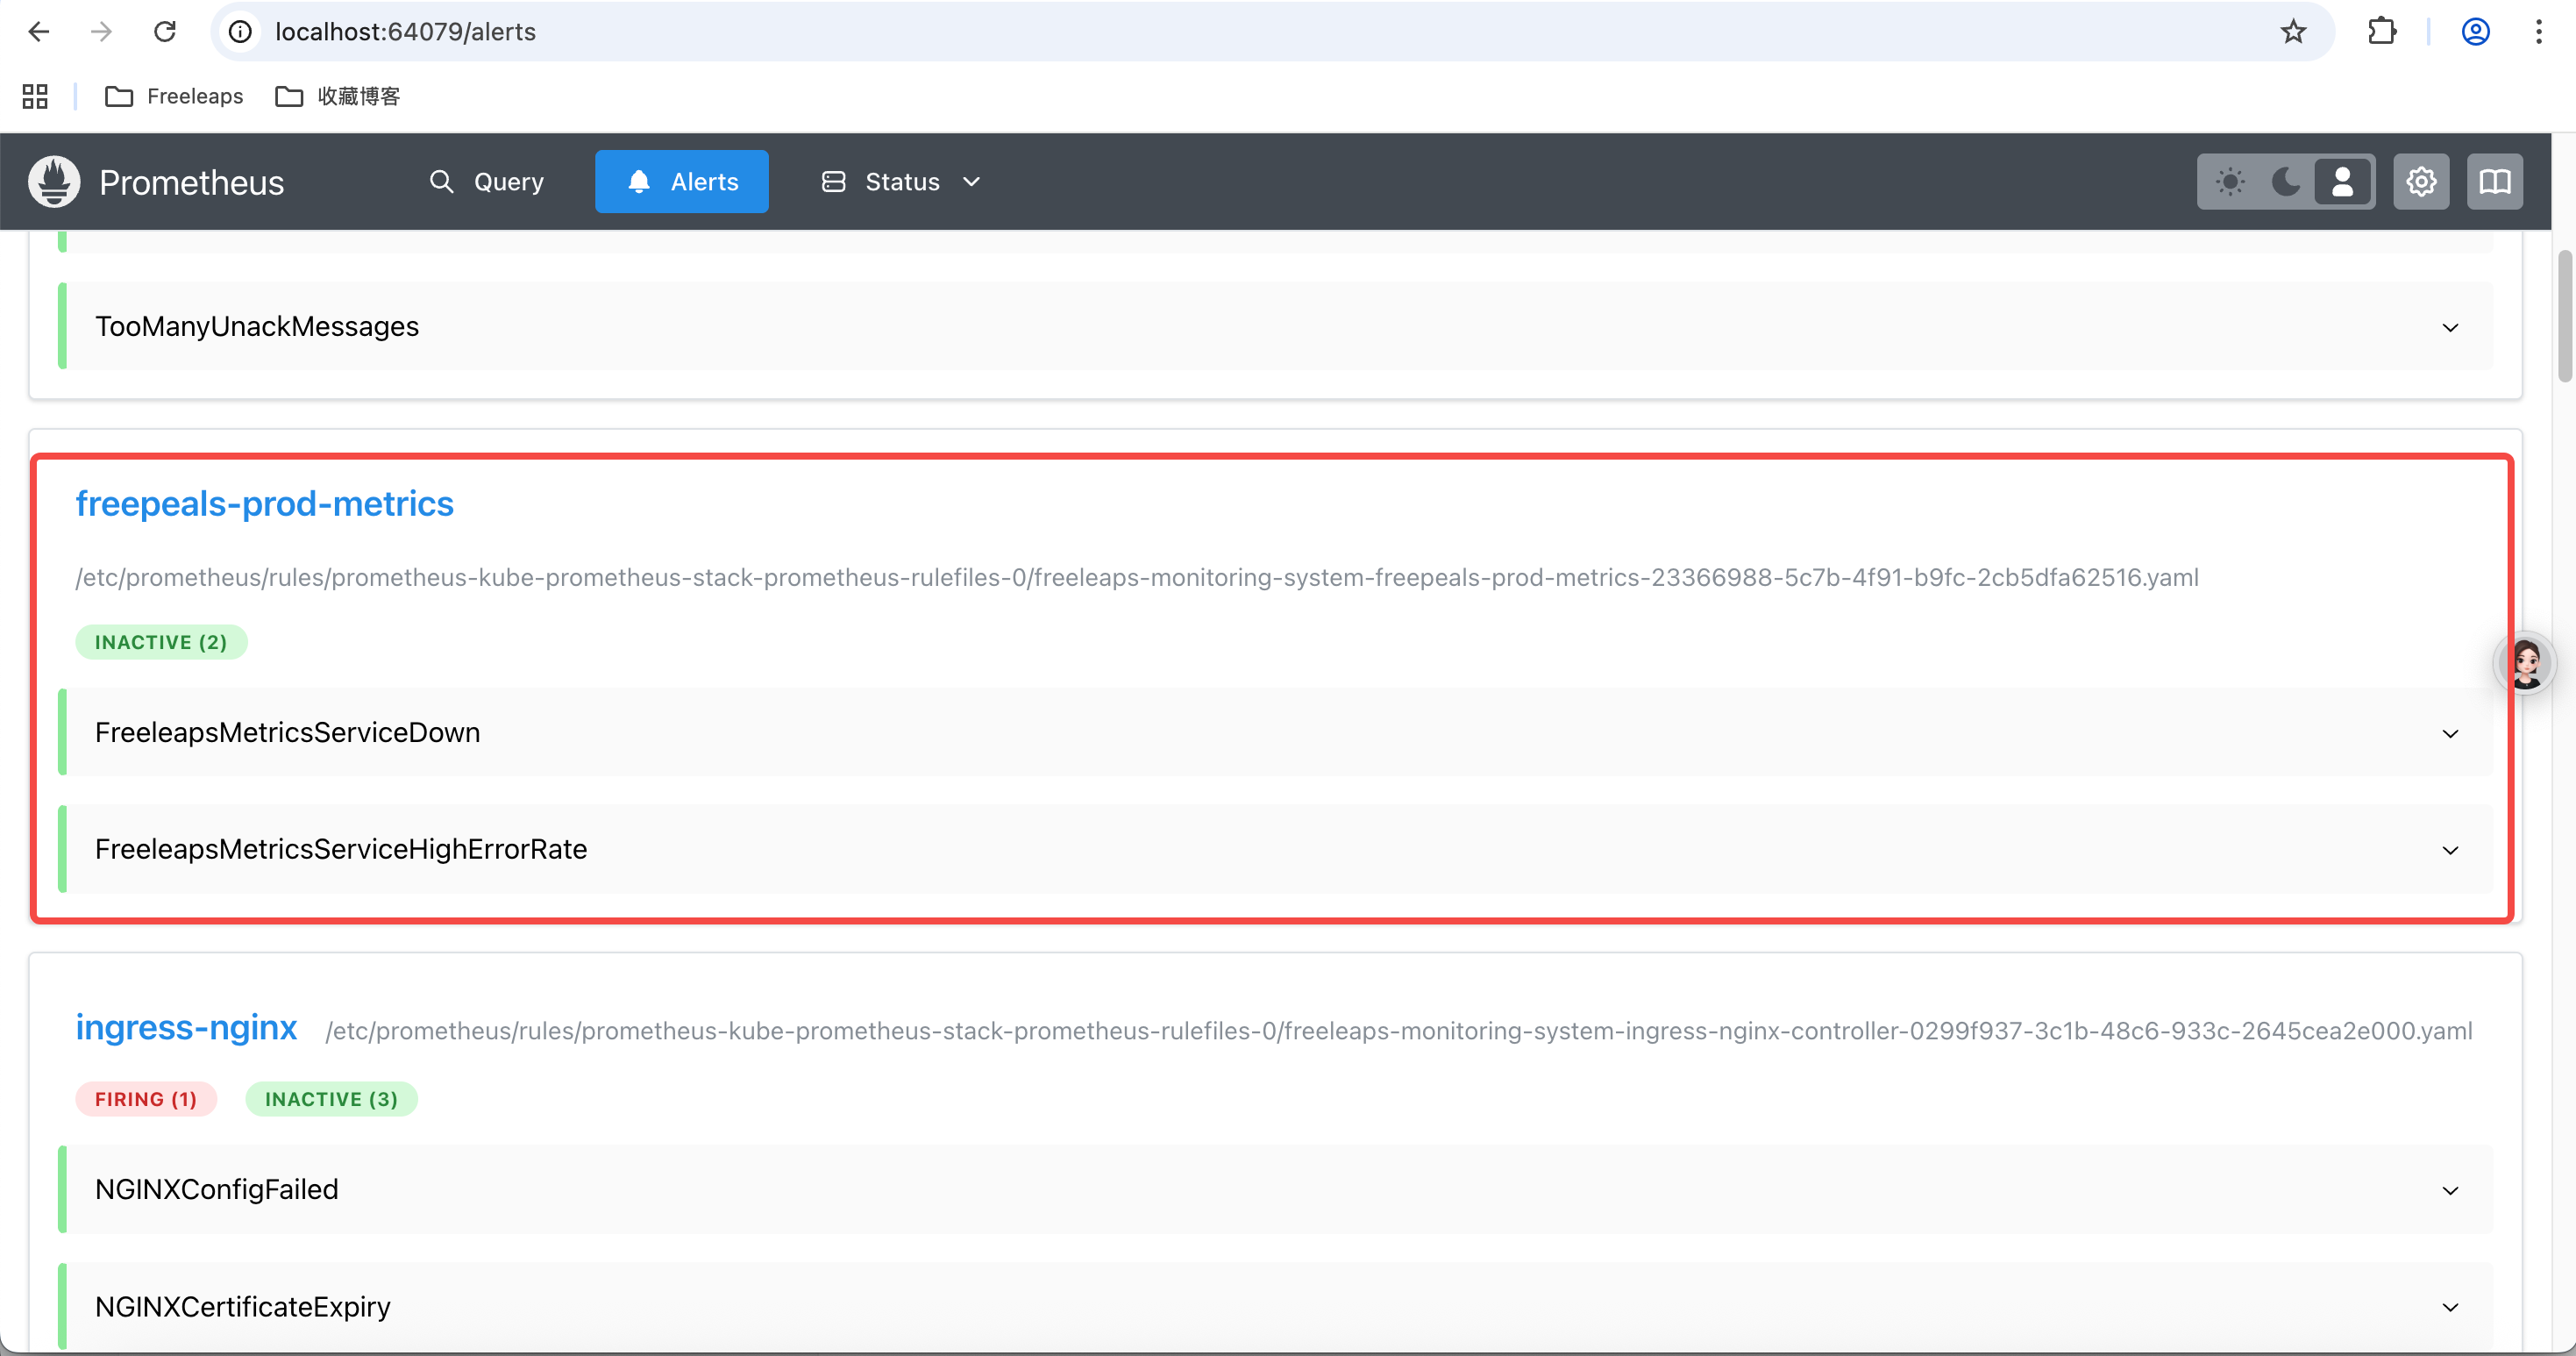Open browser apps grid icon

tap(35, 96)
